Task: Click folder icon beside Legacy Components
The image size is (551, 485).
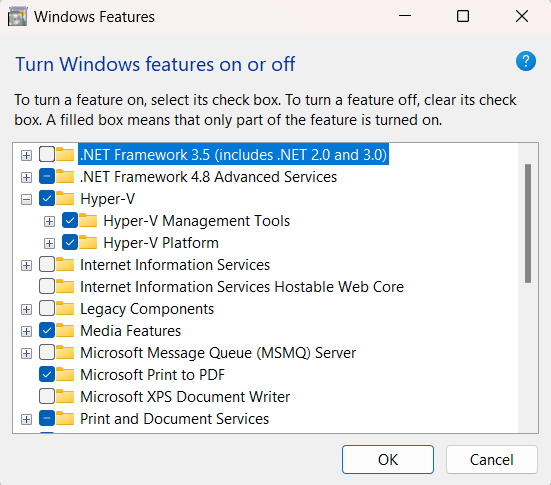Action: (65, 309)
